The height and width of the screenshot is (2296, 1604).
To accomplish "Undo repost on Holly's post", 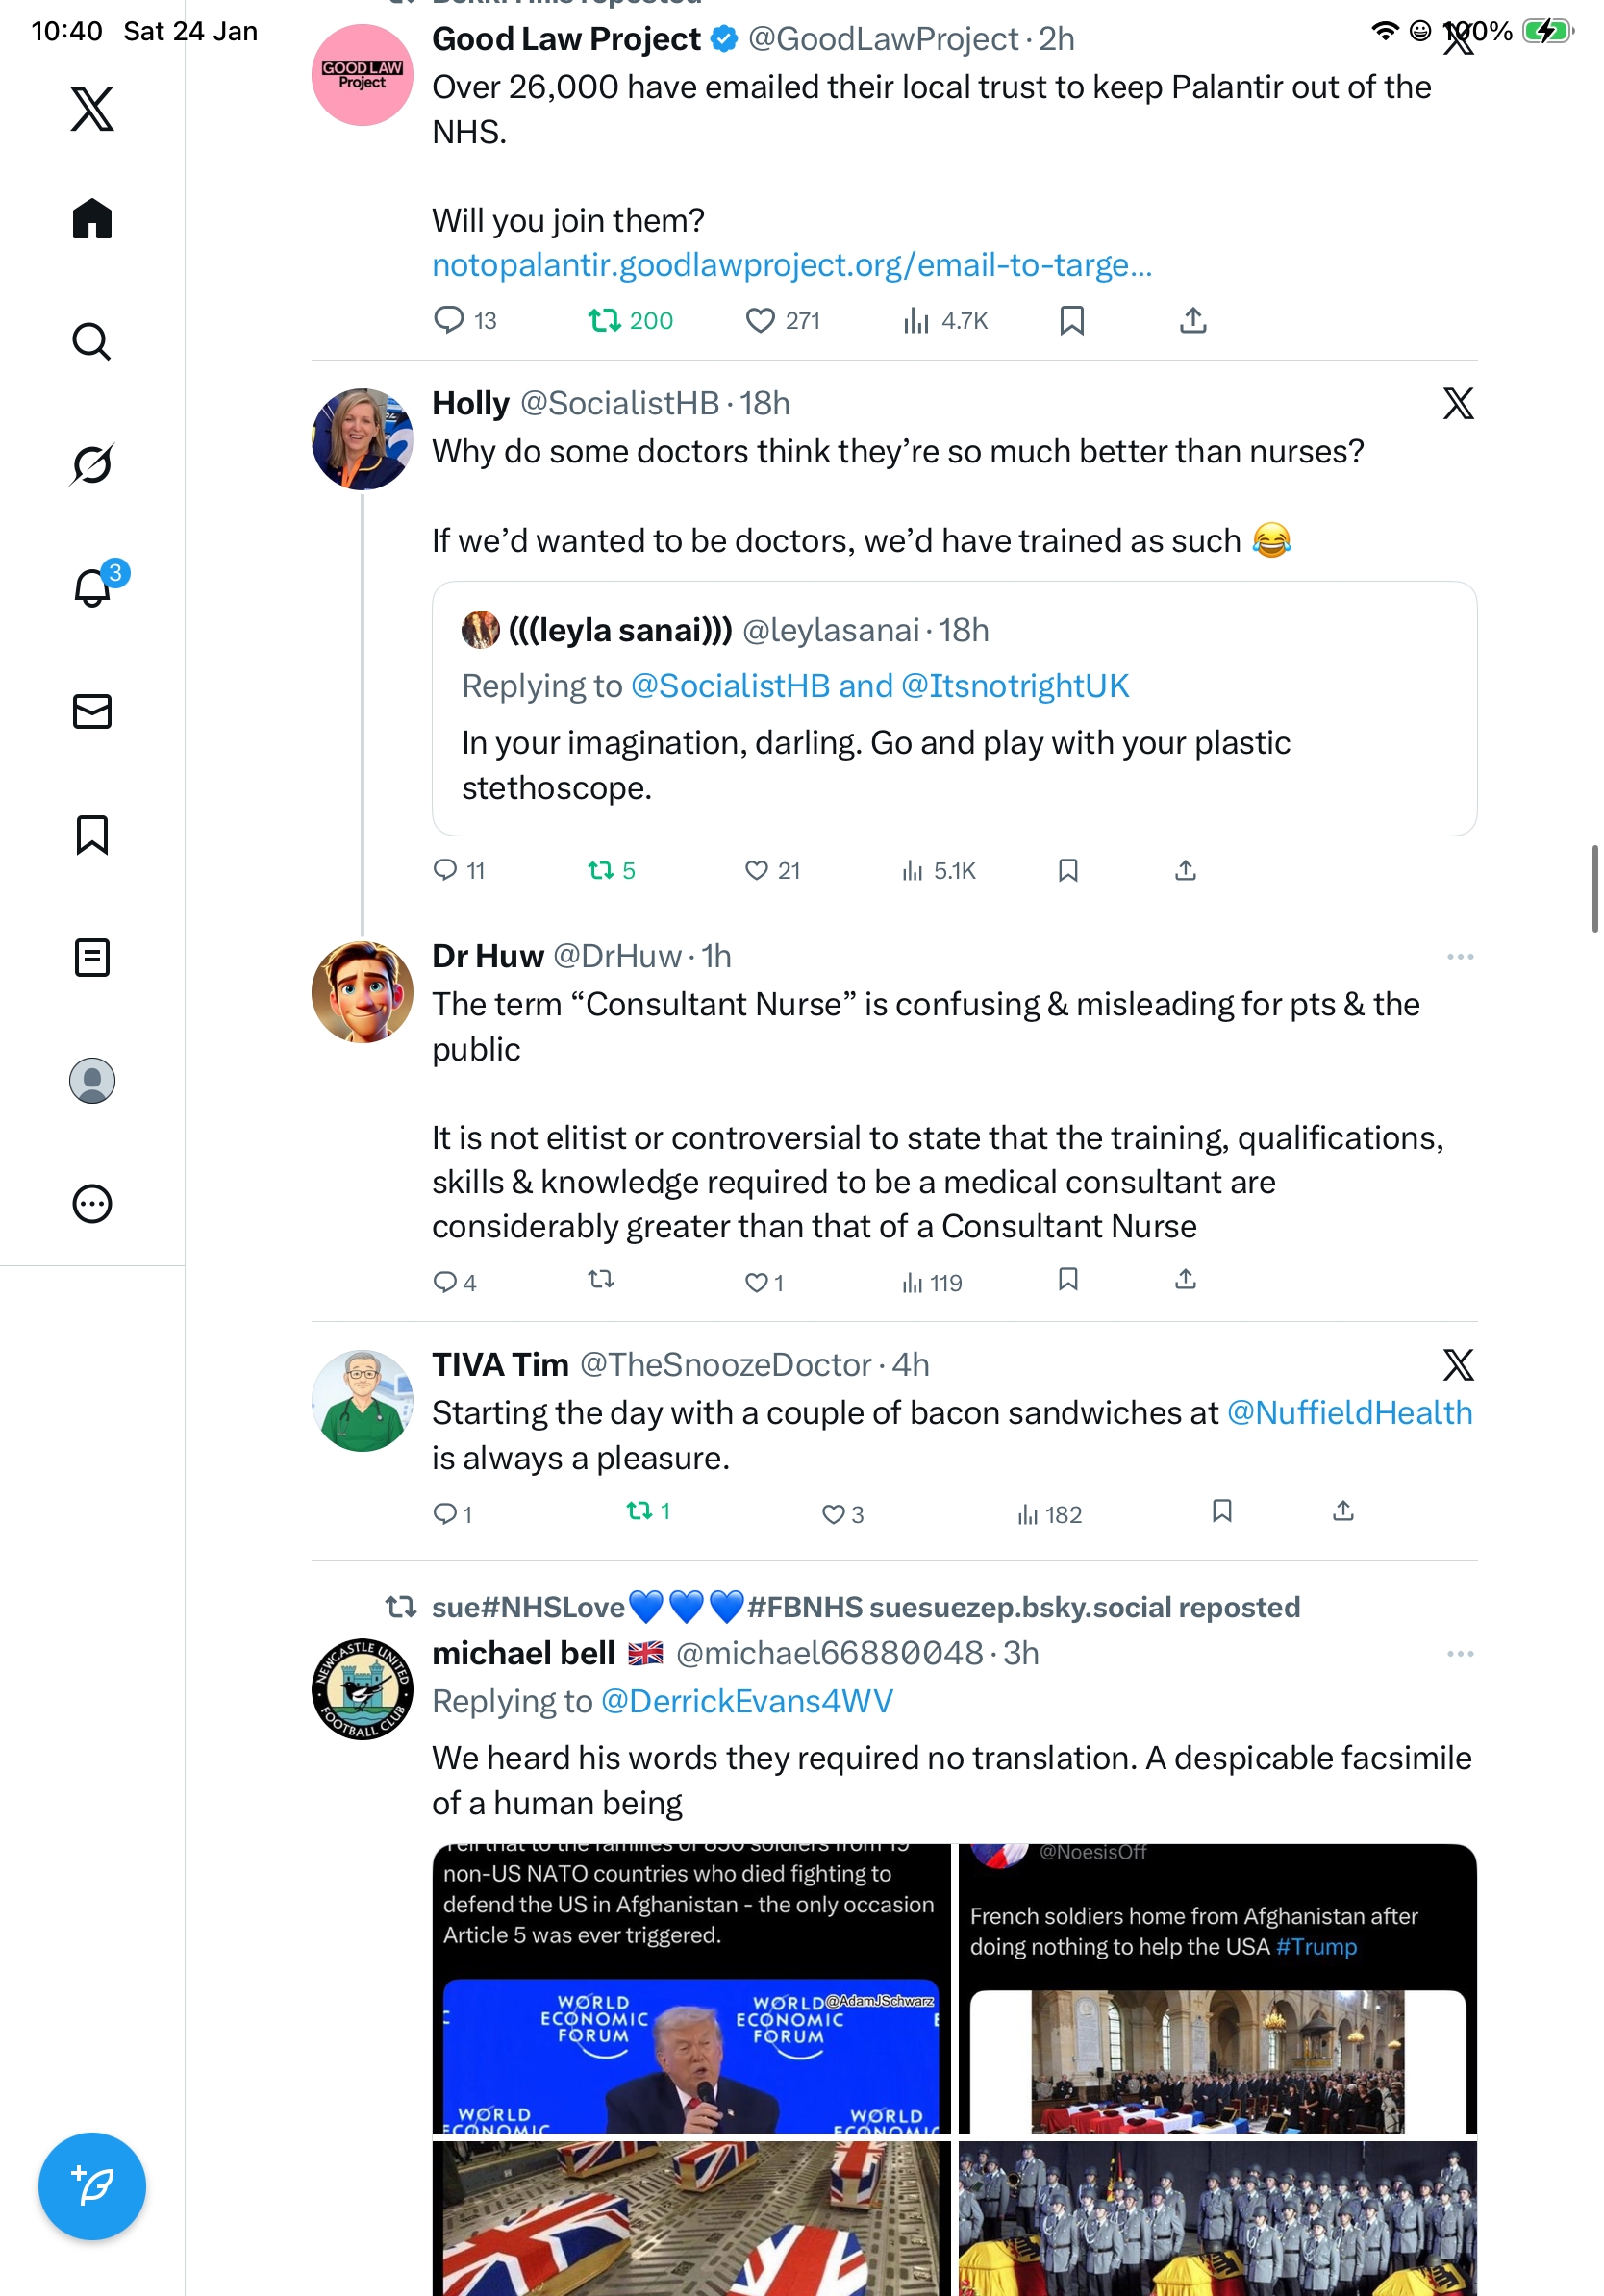I will pyautogui.click(x=601, y=871).
